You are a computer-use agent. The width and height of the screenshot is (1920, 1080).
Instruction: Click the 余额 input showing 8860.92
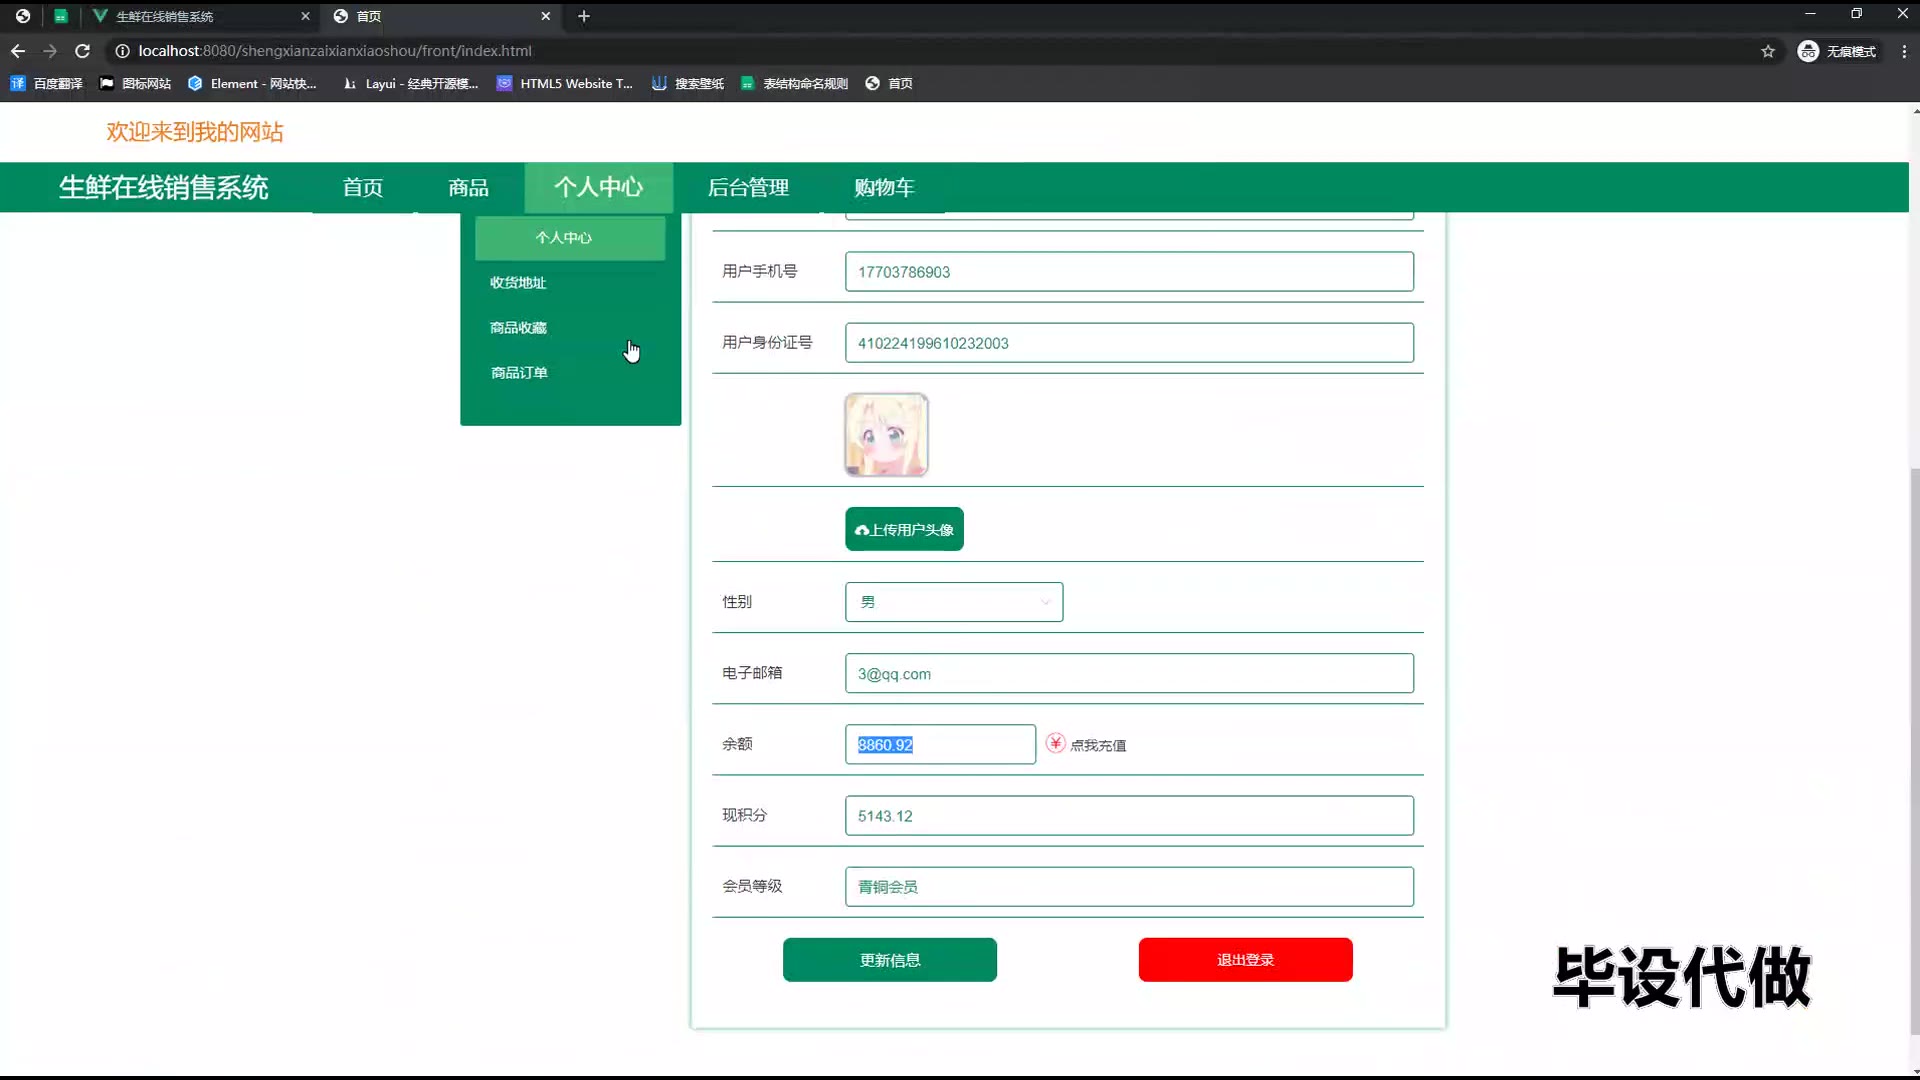pyautogui.click(x=940, y=745)
